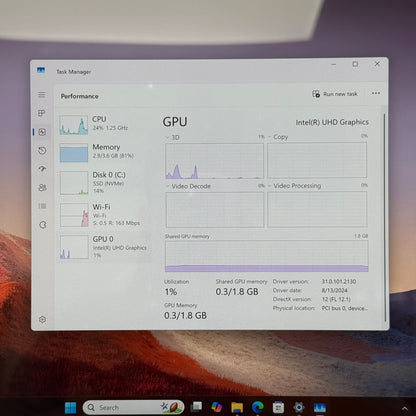Open the App history page icon

42,151
